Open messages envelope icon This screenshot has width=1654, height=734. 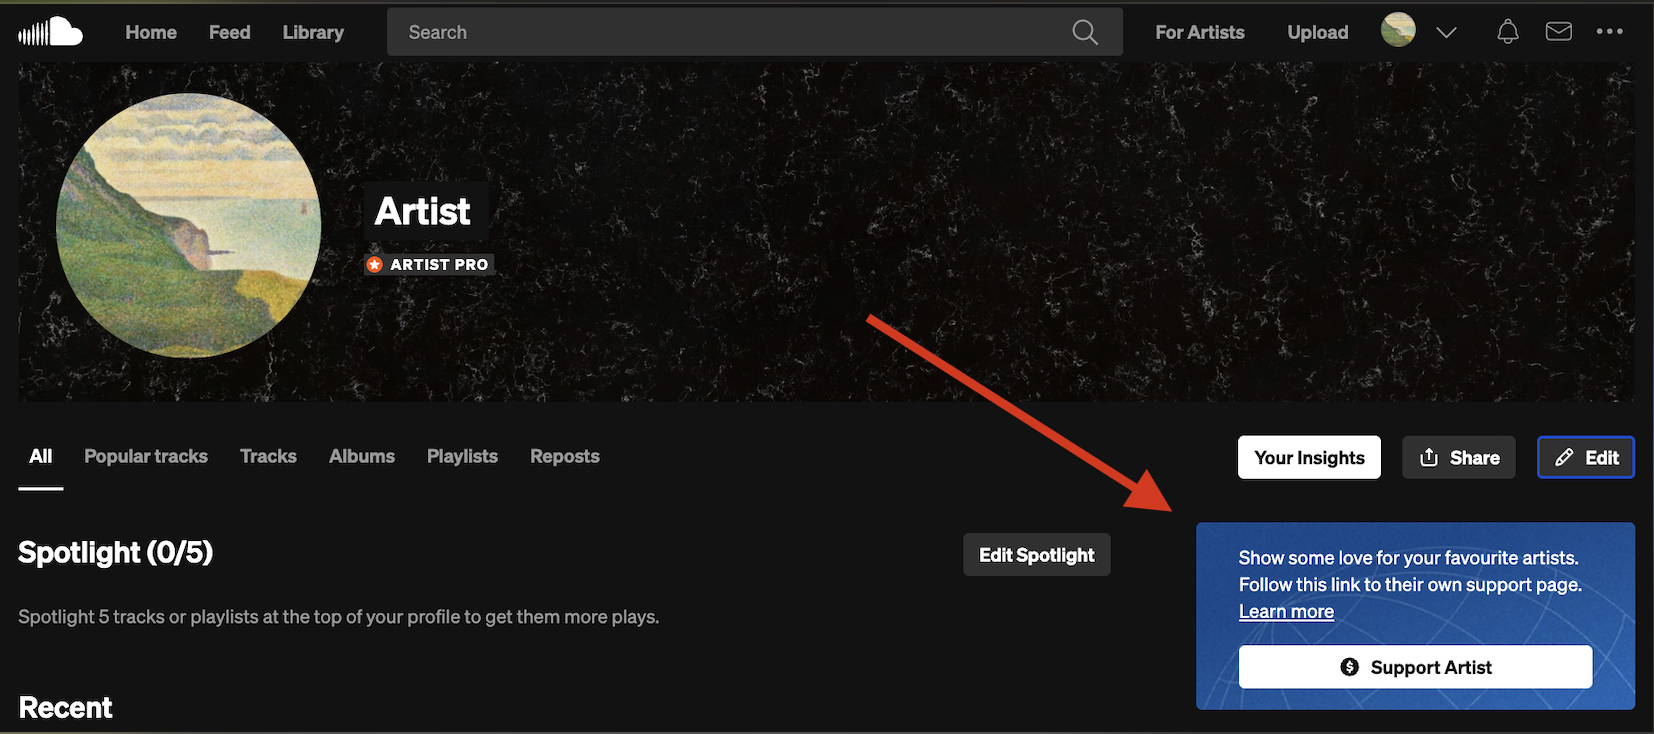click(1558, 32)
